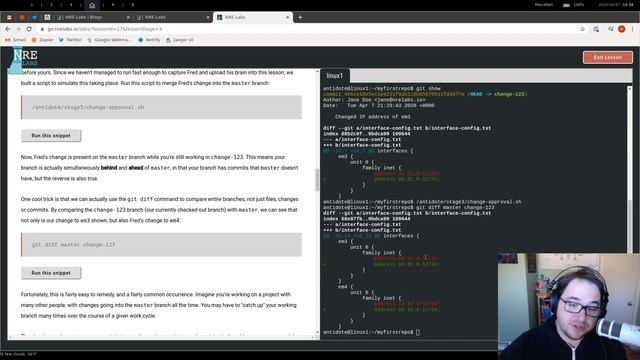Click the terminal prompt at the bottom line
This screenshot has height=360, width=640.
(371, 332)
